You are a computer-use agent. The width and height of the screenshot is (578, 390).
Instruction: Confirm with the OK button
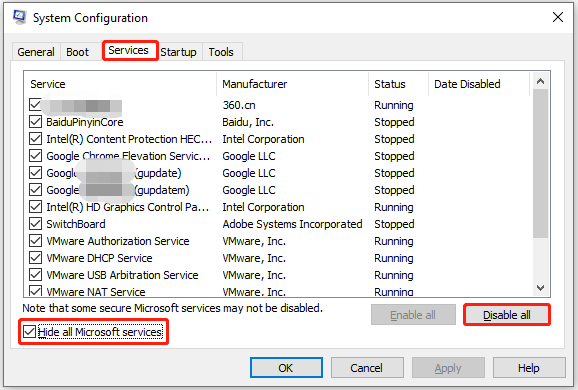pyautogui.click(x=286, y=368)
